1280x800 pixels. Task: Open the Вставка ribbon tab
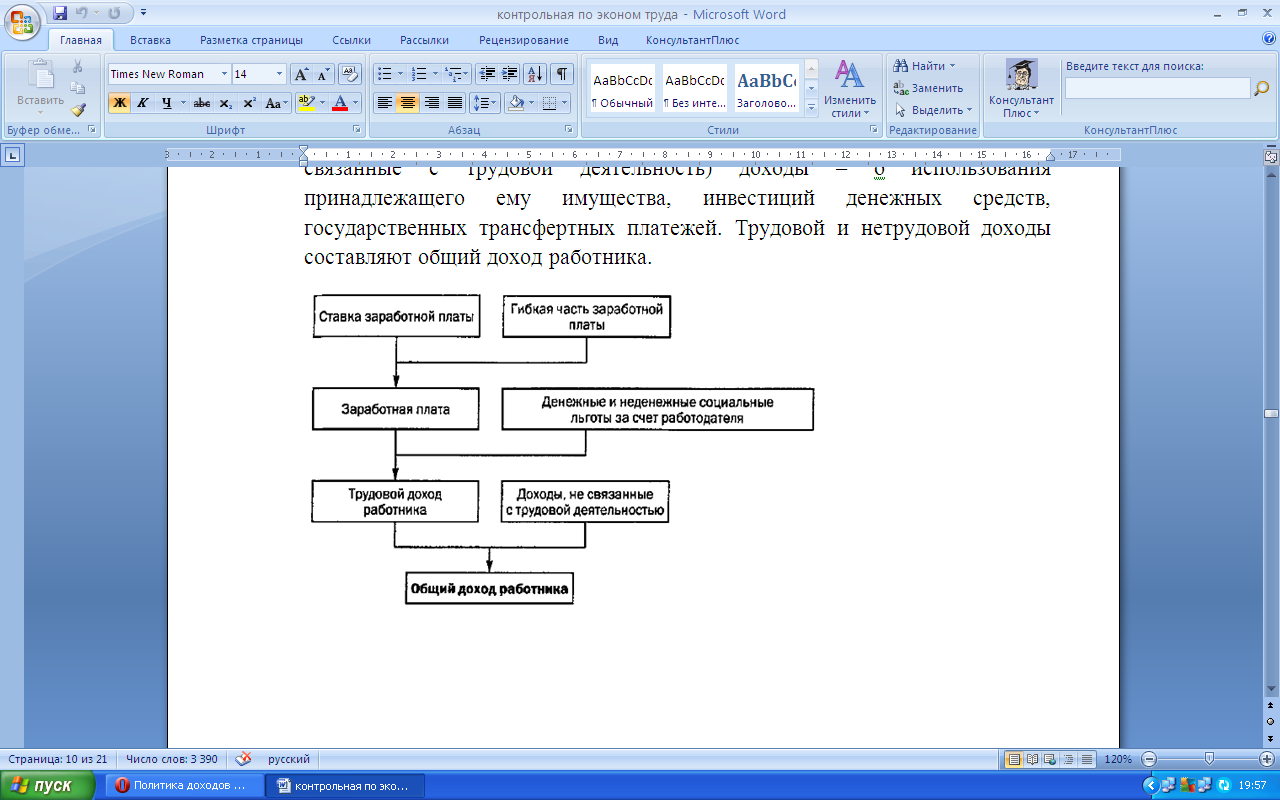click(150, 40)
